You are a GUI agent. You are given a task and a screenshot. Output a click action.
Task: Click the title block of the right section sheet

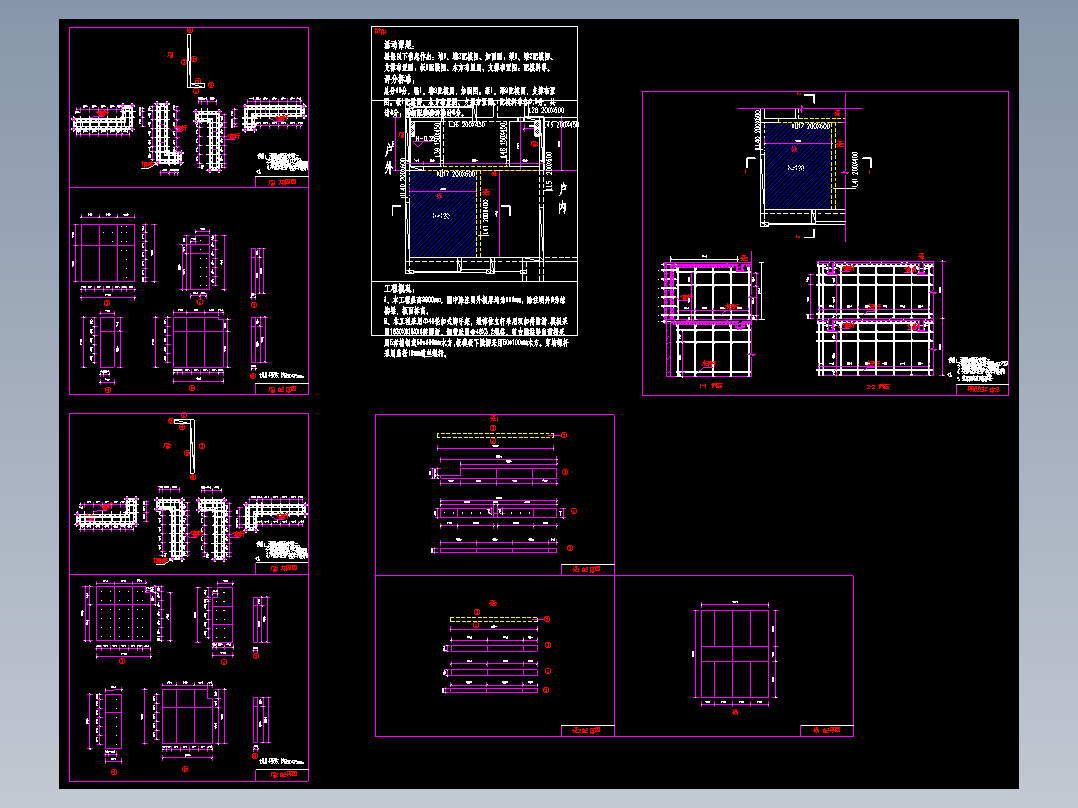pos(982,389)
